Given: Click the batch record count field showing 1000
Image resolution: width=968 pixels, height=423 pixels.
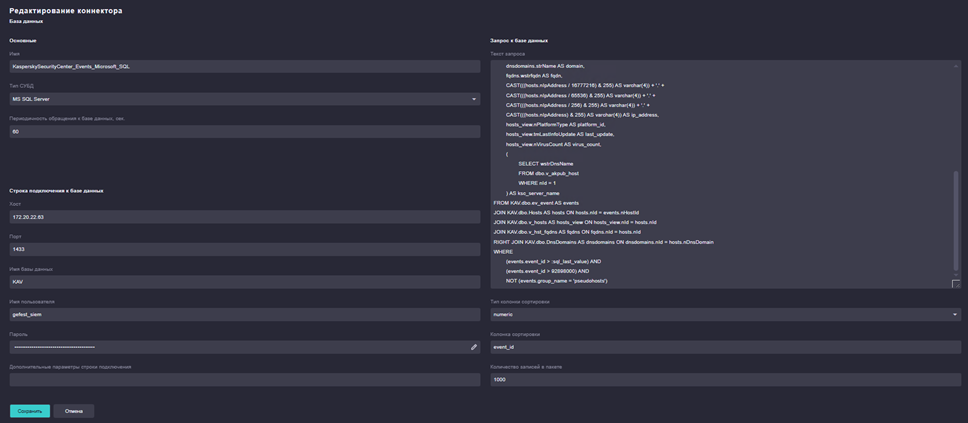Looking at the screenshot, I should pos(725,380).
